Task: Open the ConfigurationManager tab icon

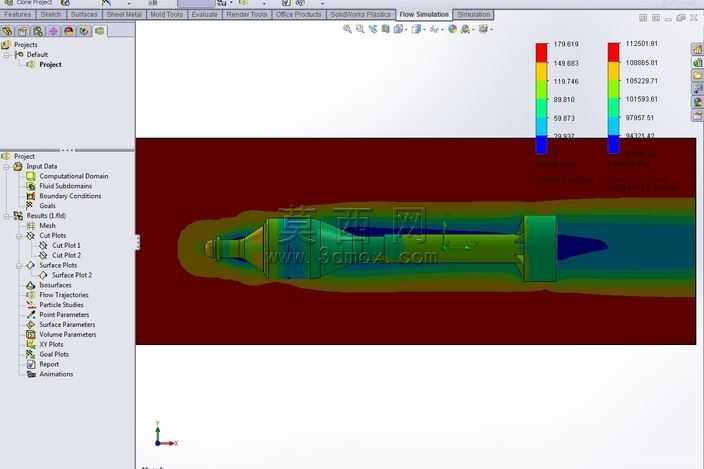Action: click(x=38, y=31)
